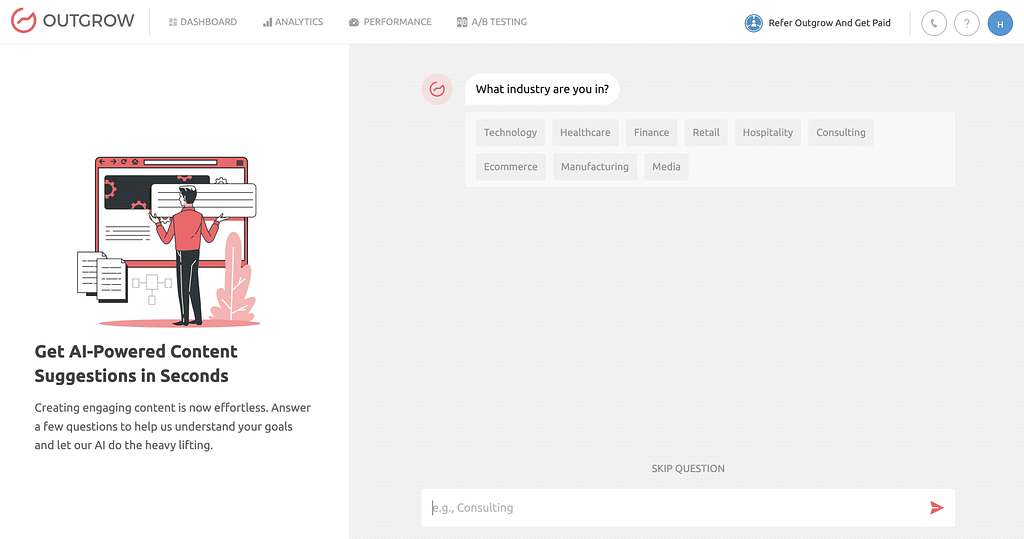Pick the Finance industry option
Viewport: 1024px width, 539px height.
(651, 132)
